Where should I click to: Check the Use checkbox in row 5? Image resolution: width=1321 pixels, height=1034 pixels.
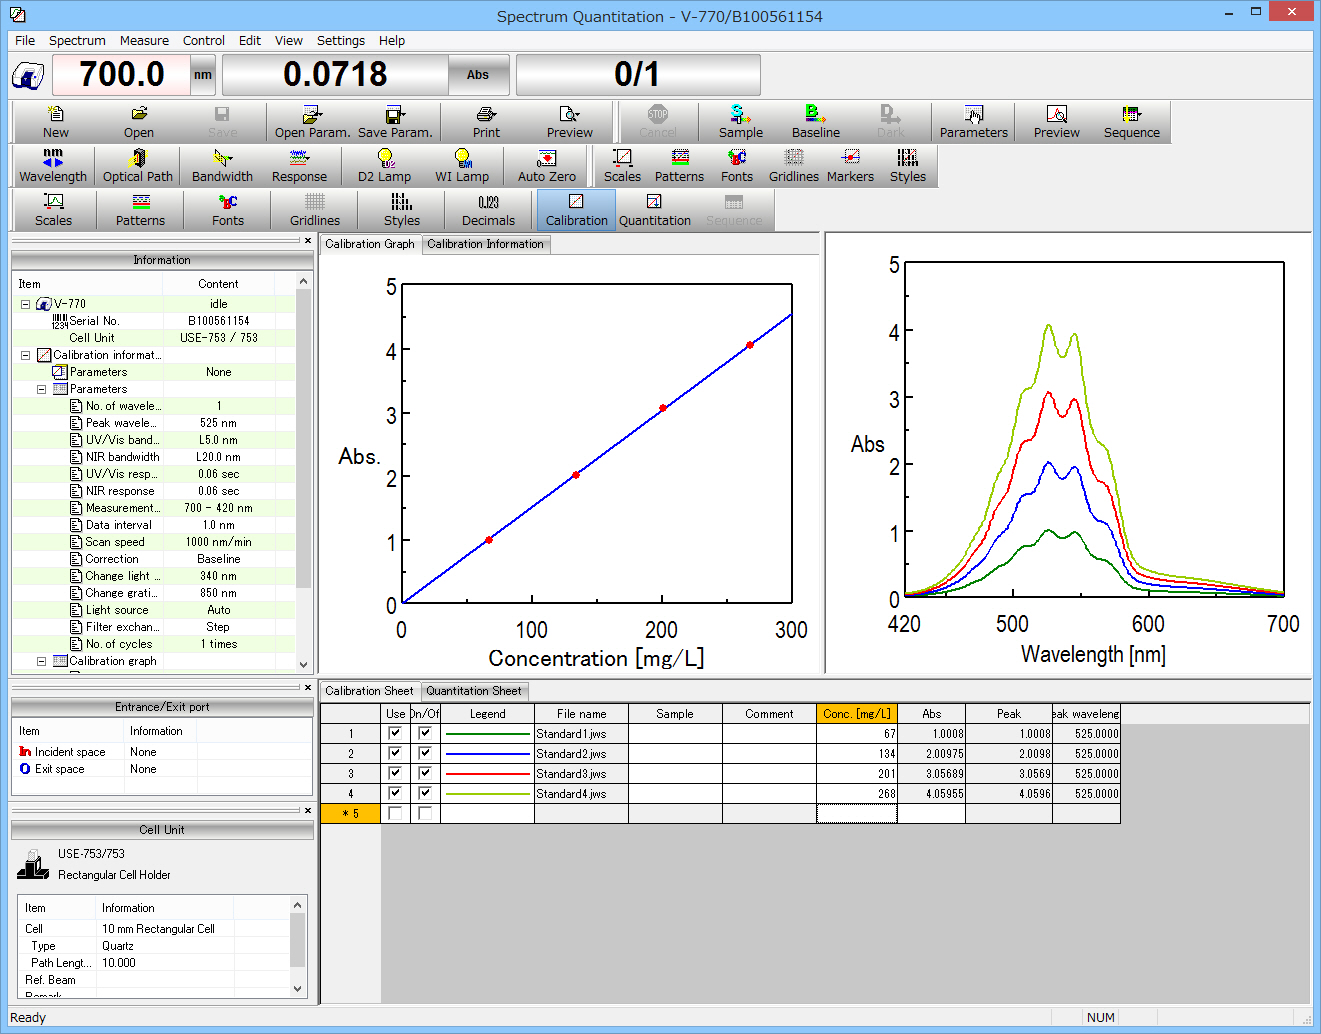coord(395,813)
